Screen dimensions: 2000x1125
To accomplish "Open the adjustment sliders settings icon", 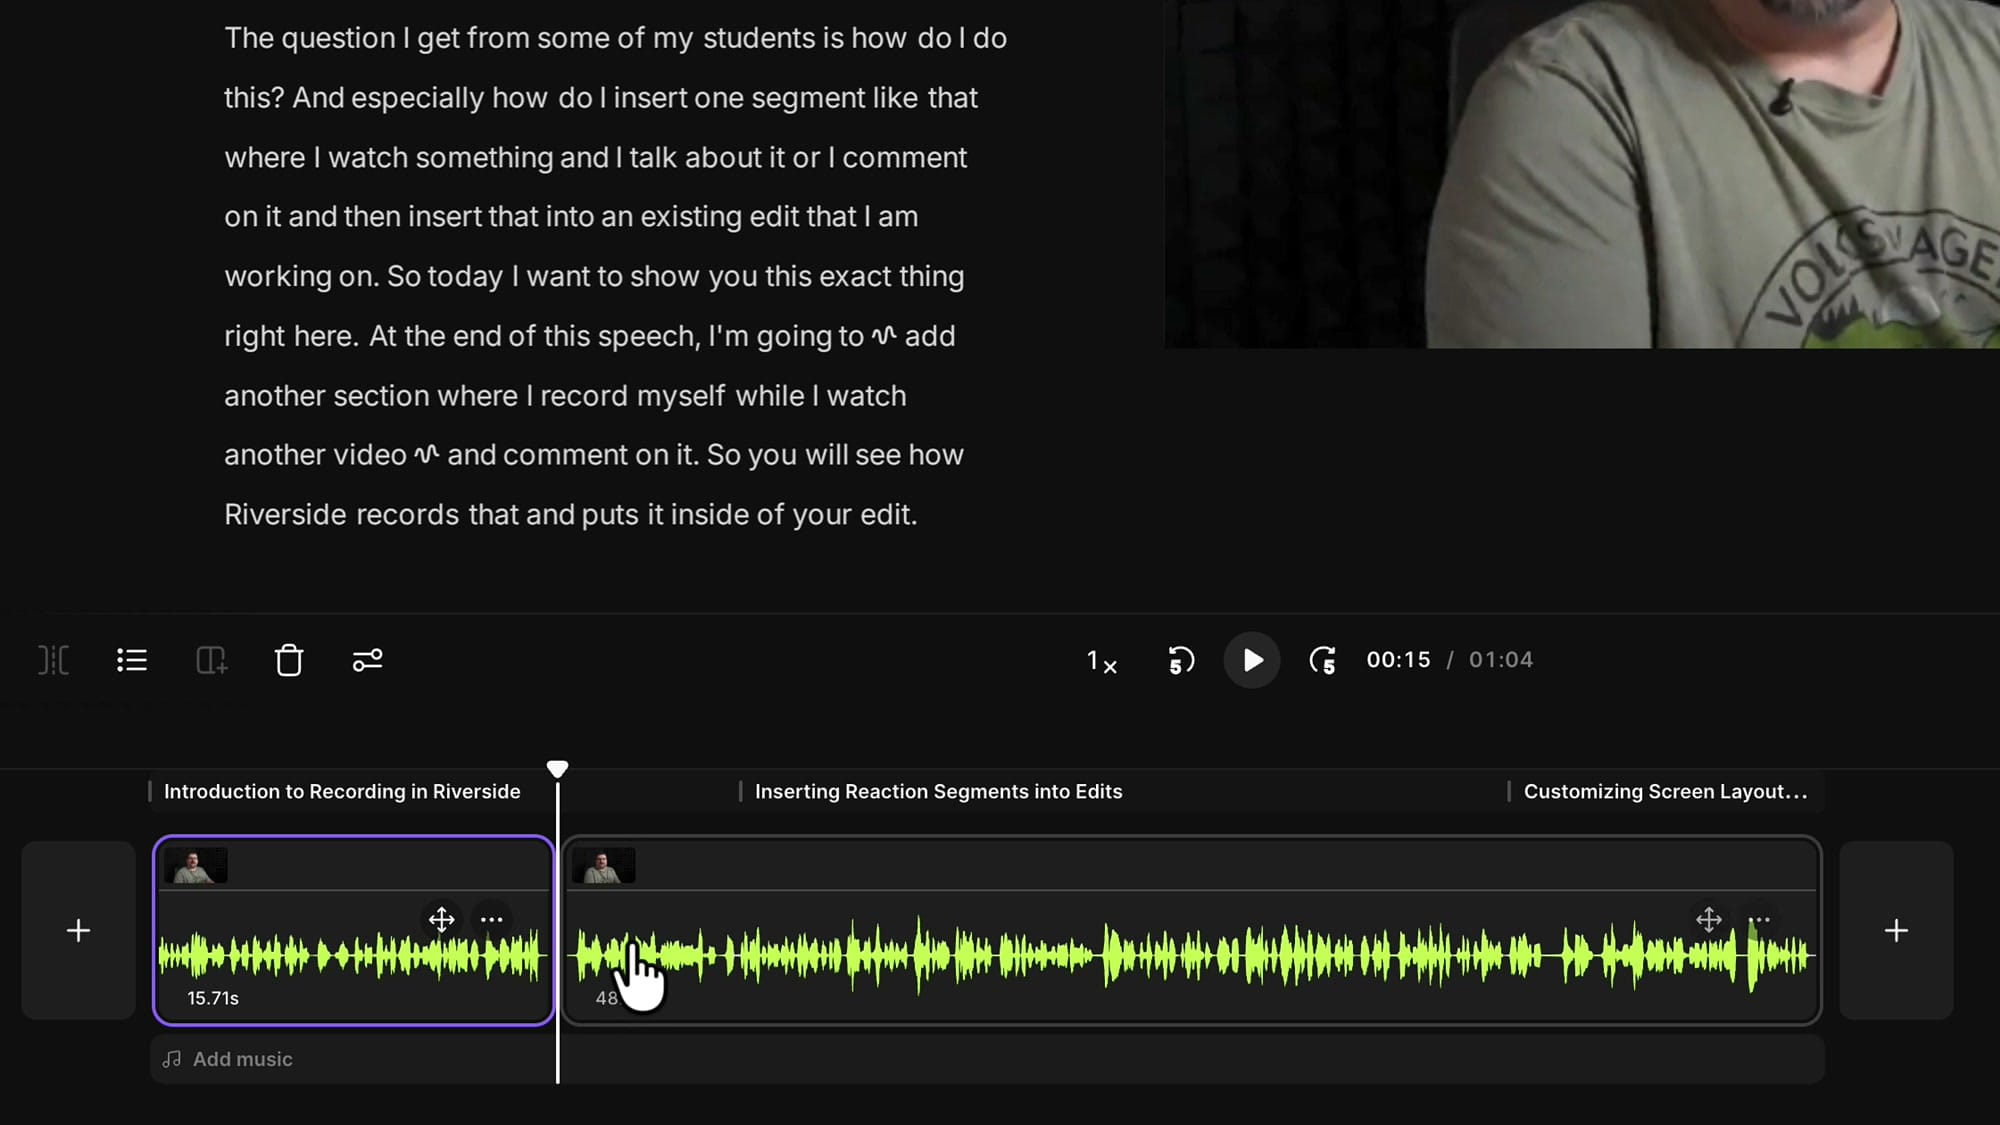I will point(368,660).
